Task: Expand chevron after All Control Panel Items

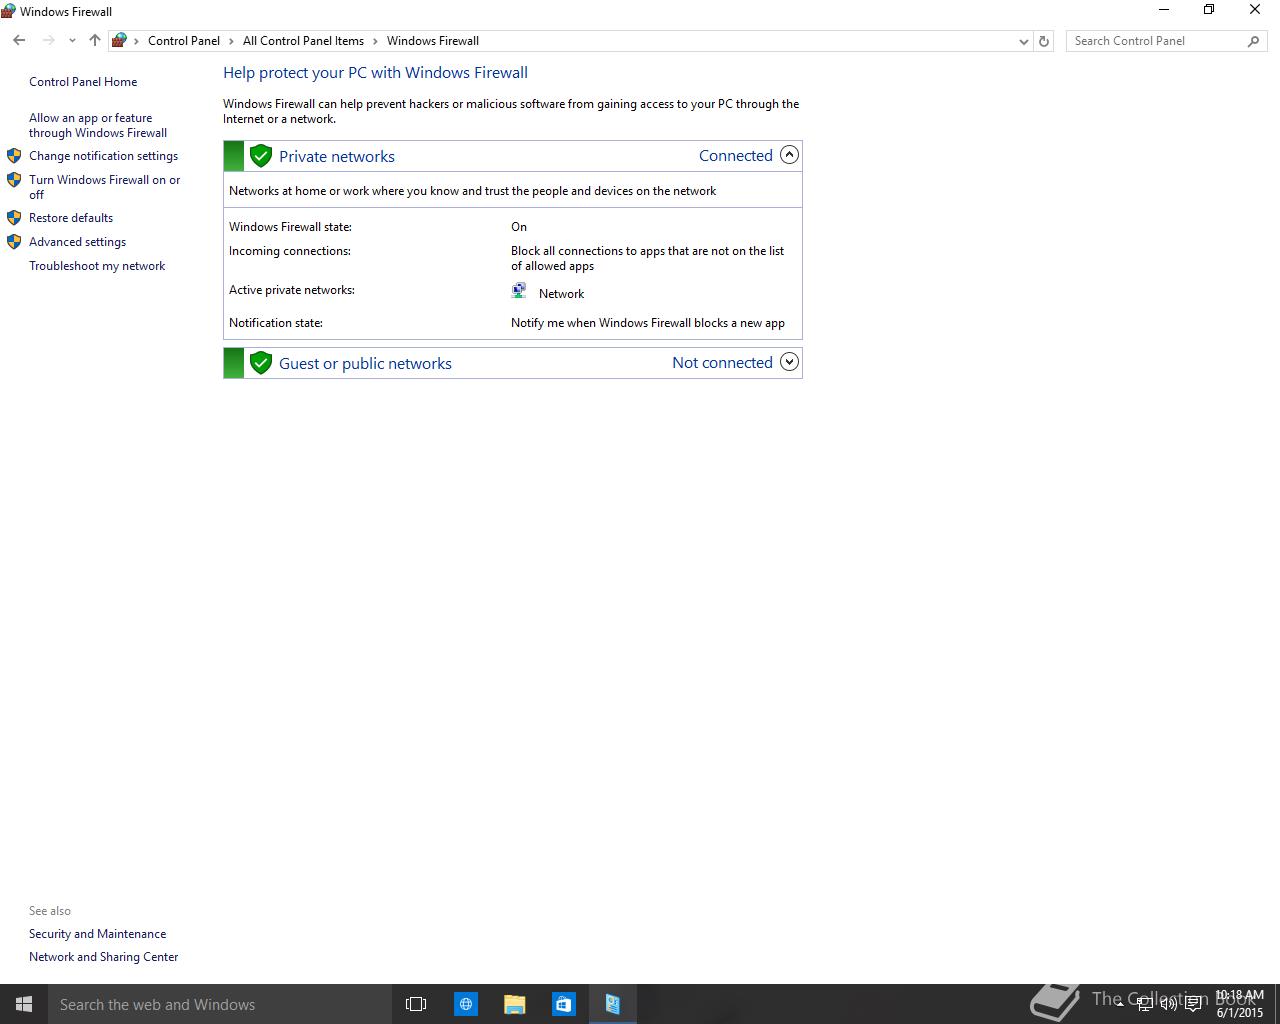Action: [x=375, y=41]
